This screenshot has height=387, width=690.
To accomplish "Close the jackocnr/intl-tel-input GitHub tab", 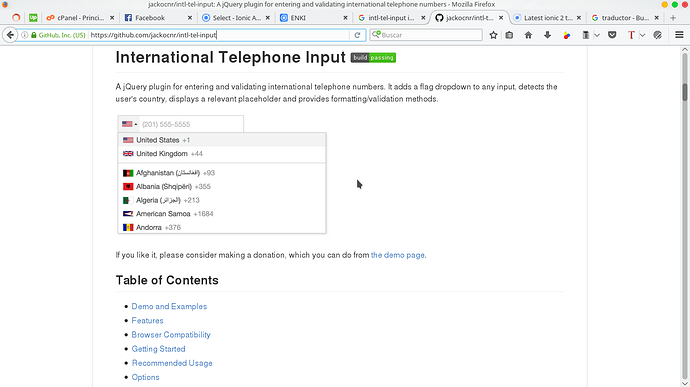I will click(x=501, y=18).
